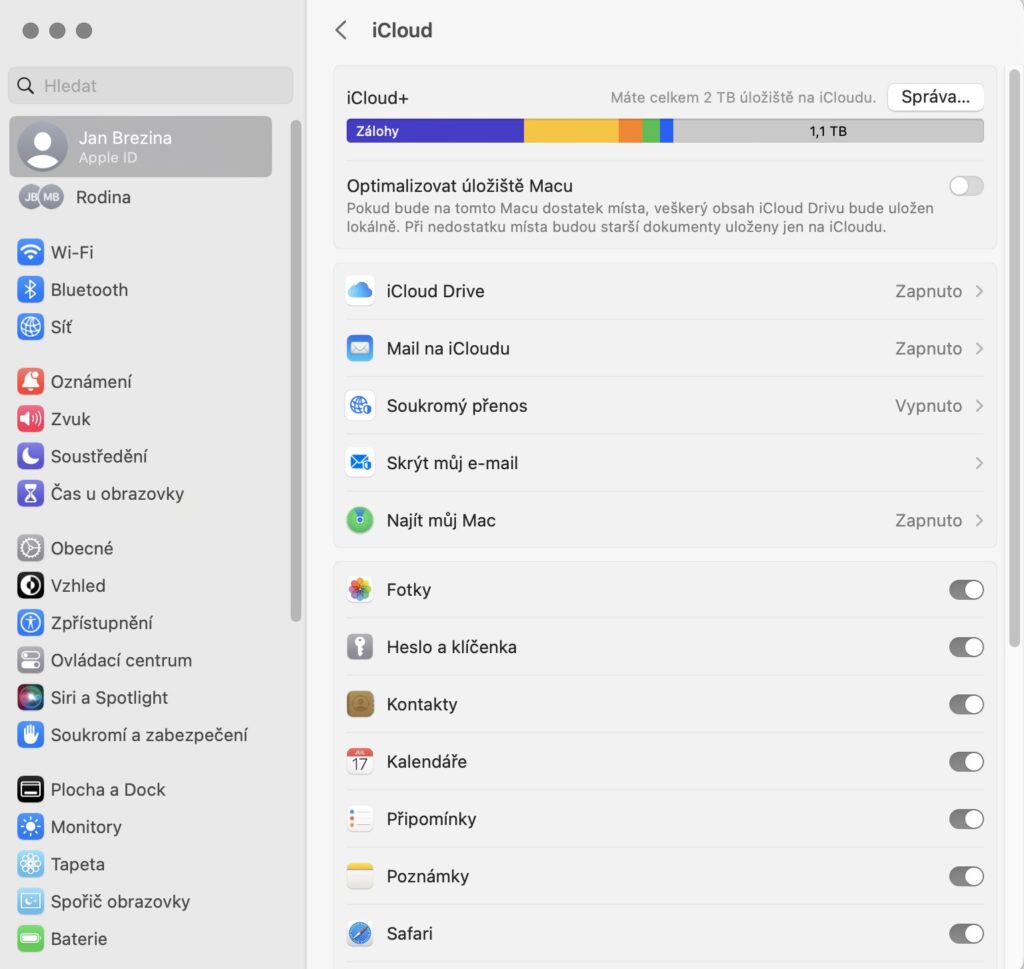Open the Zvuk label in sidebar
This screenshot has width=1024, height=969.
71,419
